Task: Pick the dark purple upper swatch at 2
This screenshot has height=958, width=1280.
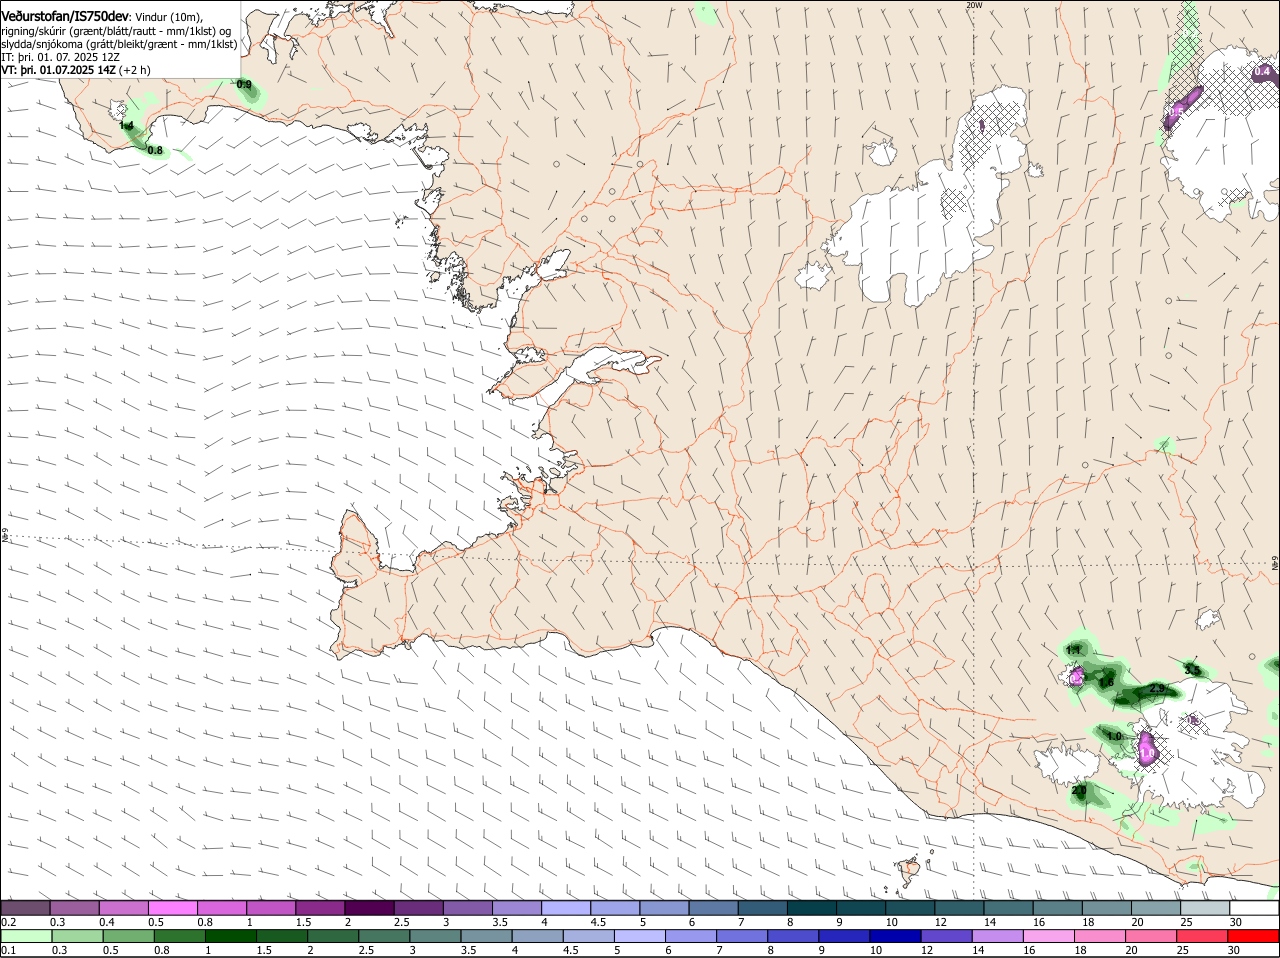Action: [x=368, y=907]
